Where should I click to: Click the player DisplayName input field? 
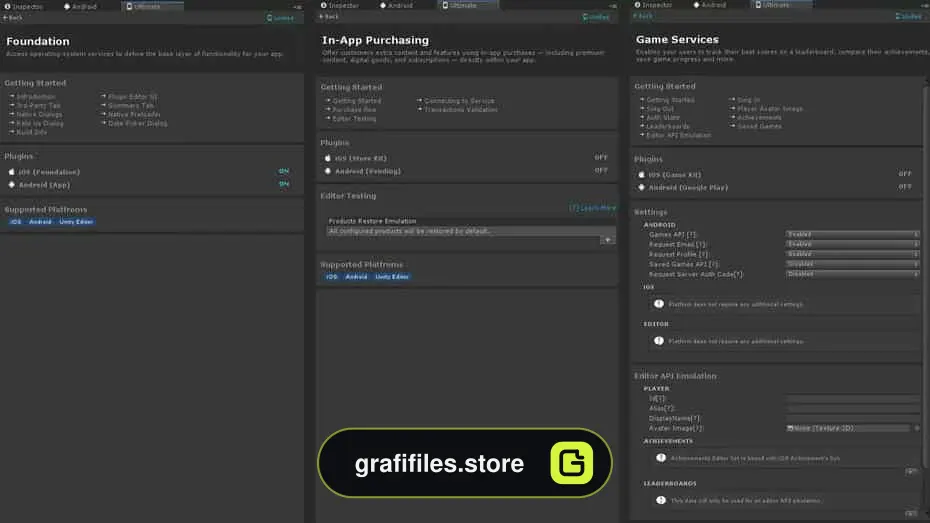[853, 418]
